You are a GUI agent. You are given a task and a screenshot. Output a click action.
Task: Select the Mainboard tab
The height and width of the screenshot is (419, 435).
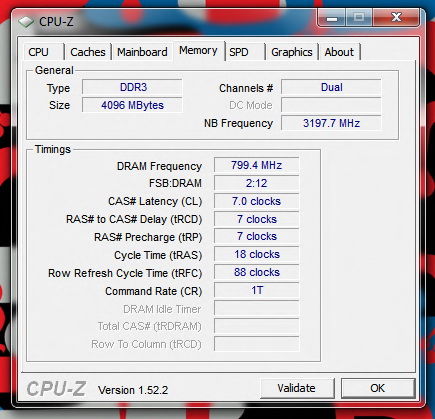click(142, 52)
